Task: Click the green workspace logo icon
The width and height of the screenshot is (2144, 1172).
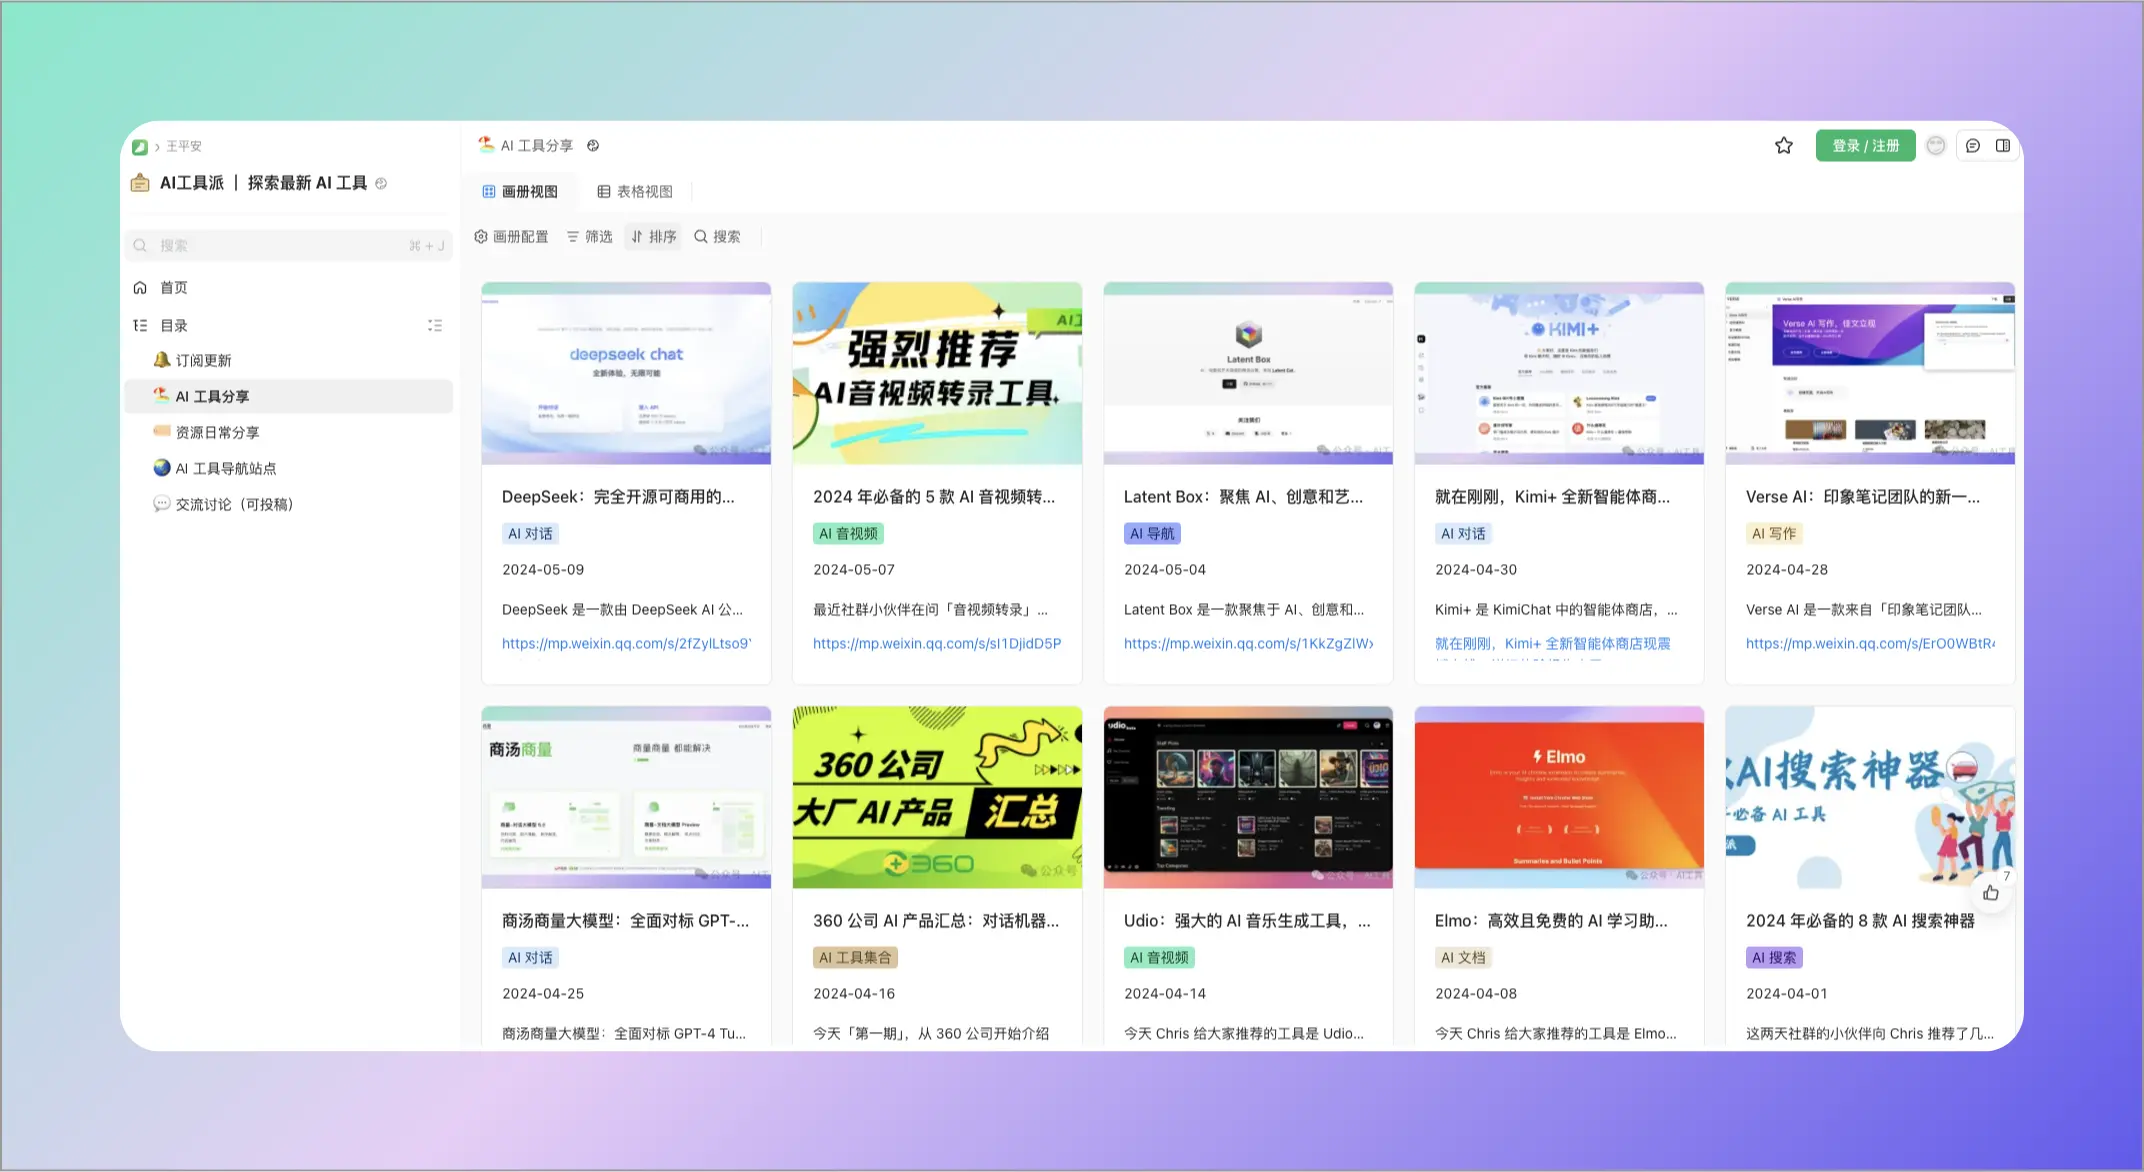Action: [140, 147]
